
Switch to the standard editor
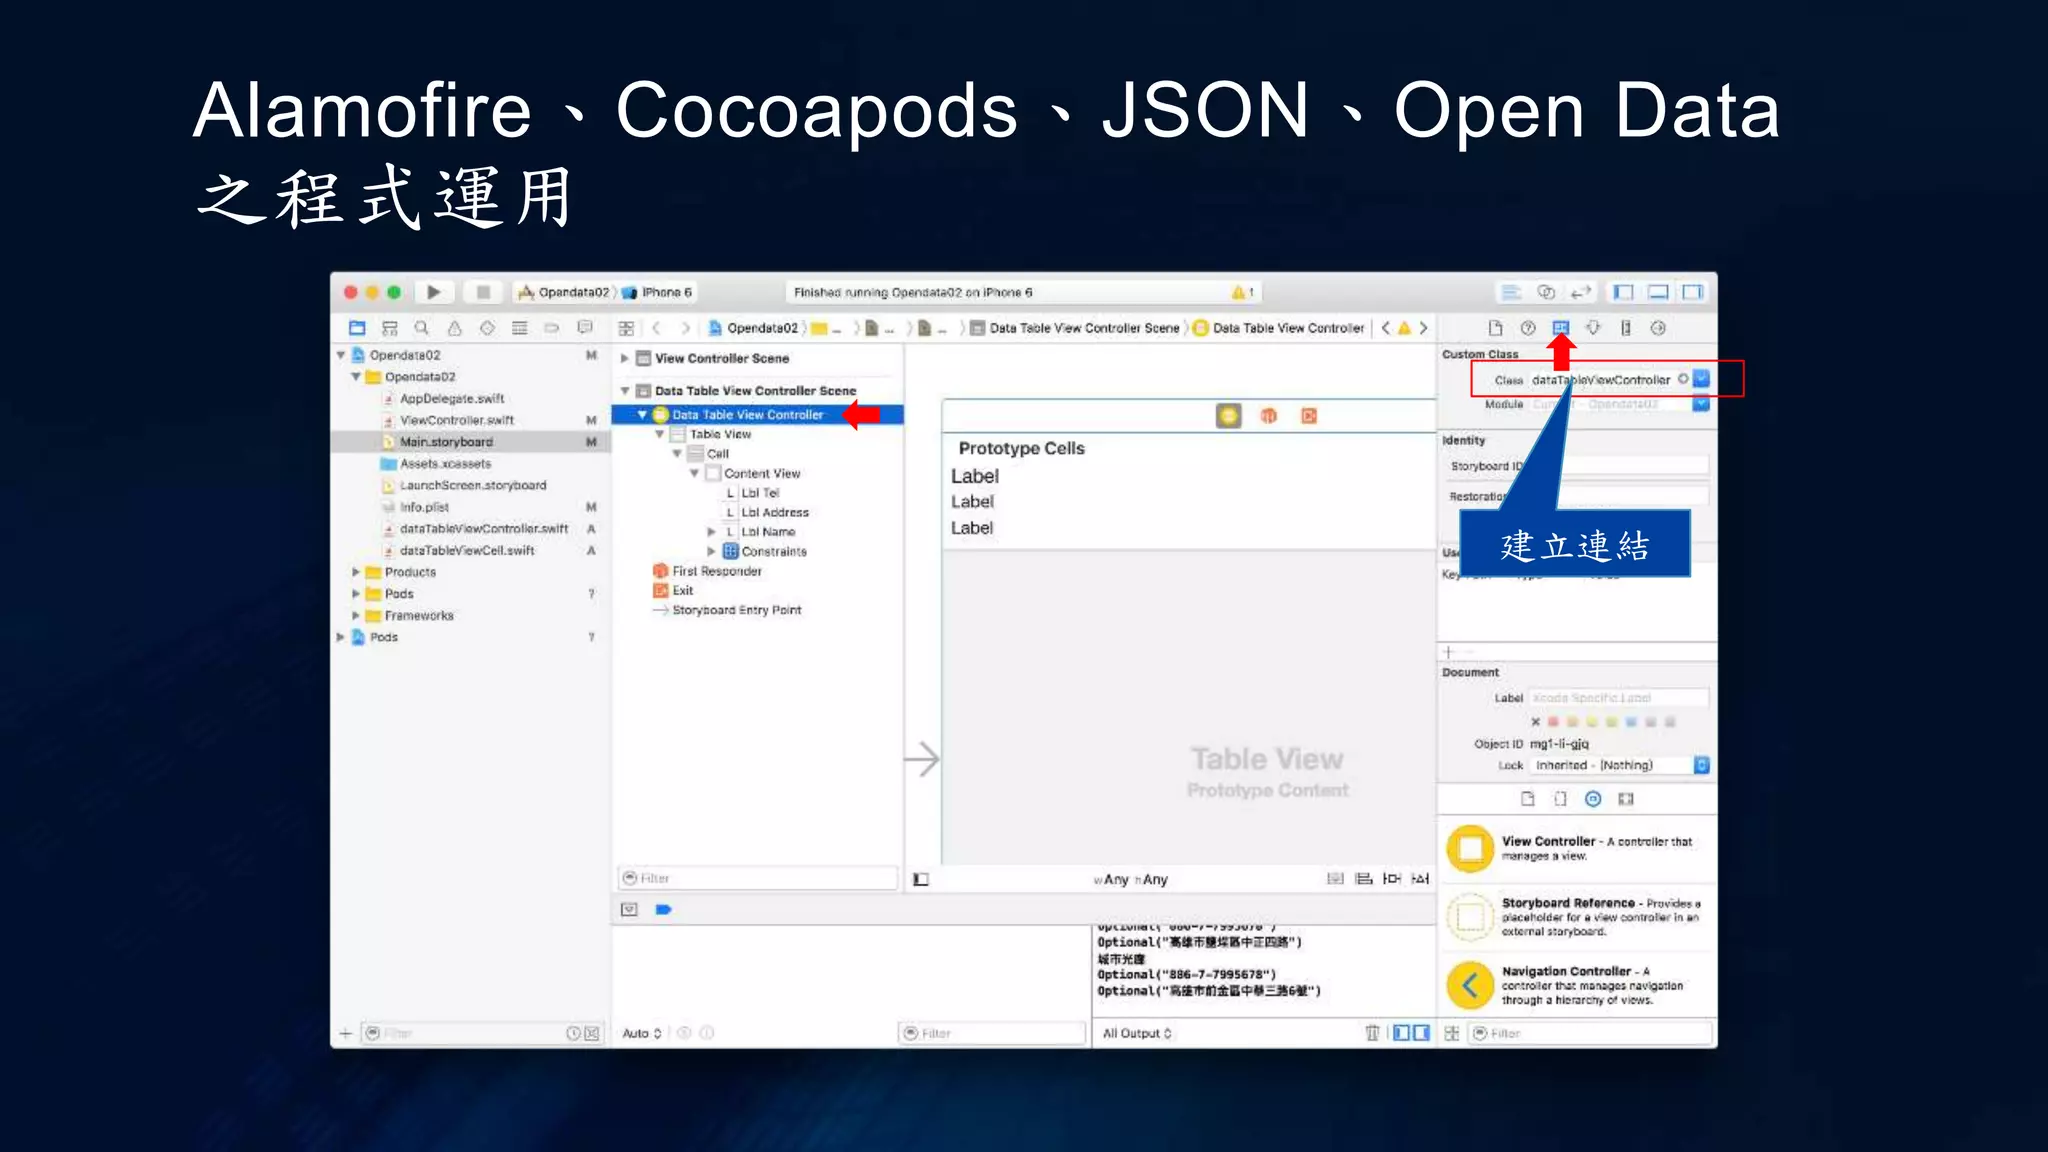pos(1511,292)
